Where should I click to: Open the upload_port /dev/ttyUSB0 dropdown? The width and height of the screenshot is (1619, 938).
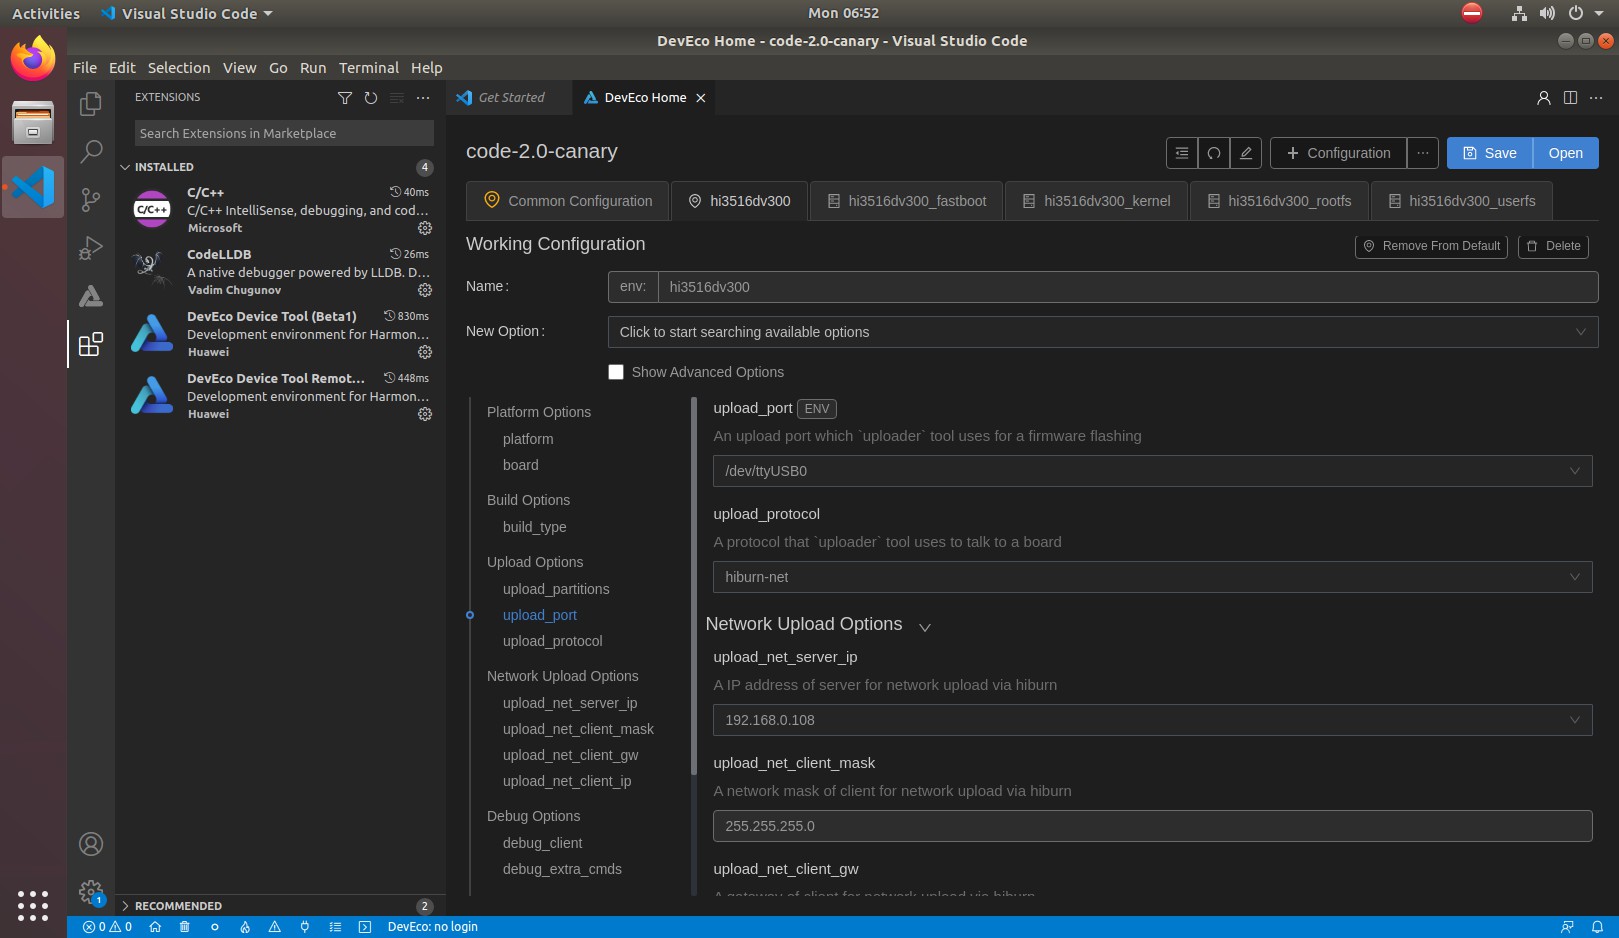1152,471
